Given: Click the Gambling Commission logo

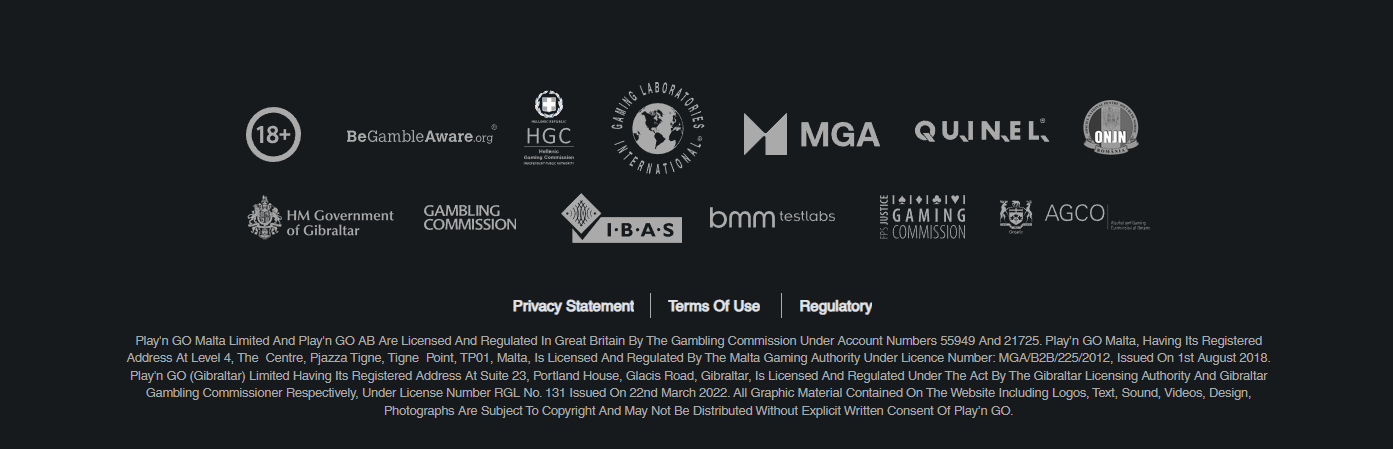Looking at the screenshot, I should point(470,217).
